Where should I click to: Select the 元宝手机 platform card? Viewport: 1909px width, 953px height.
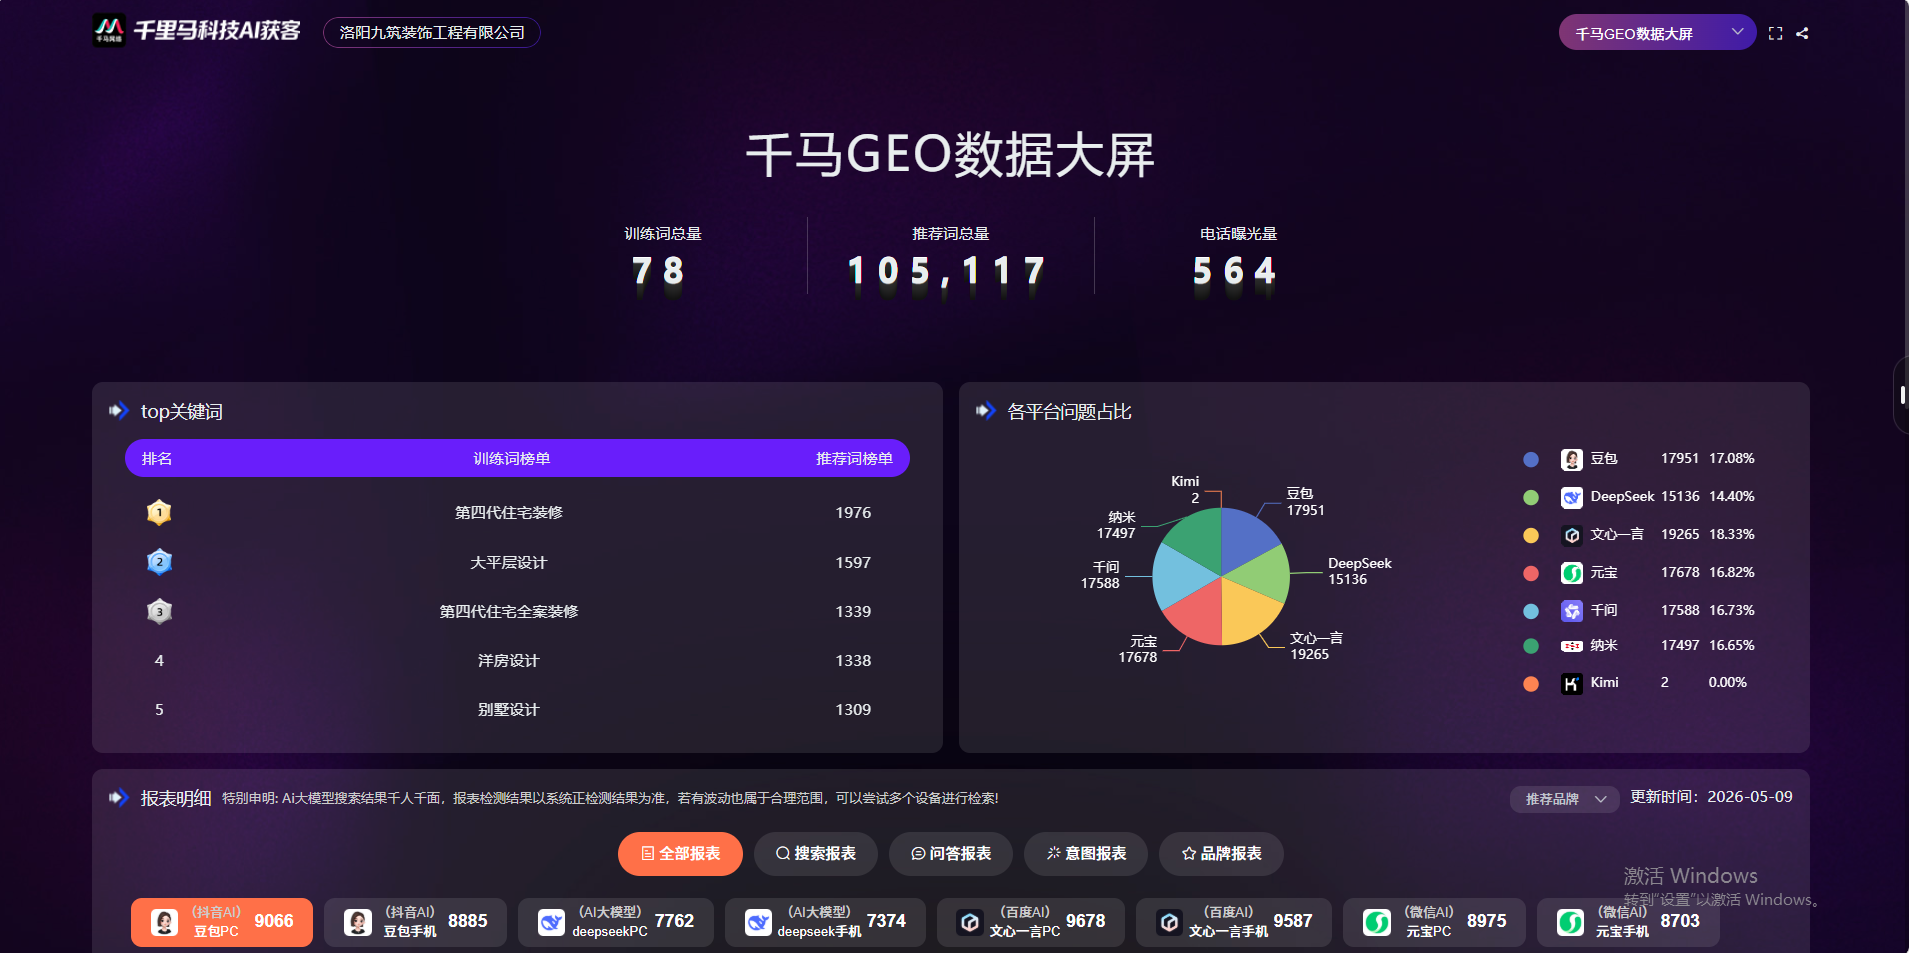1628,922
